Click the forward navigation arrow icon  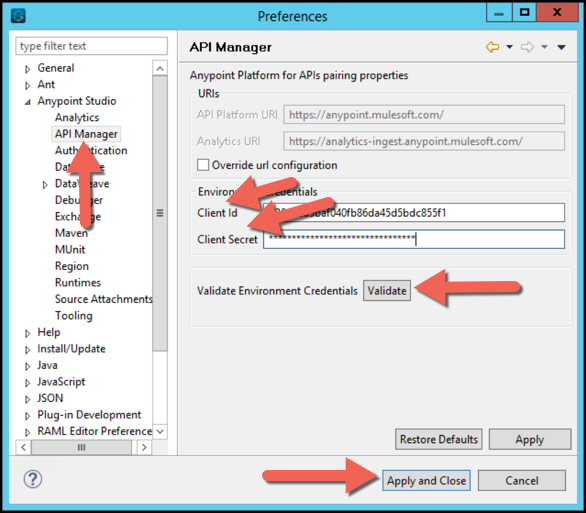tap(527, 47)
